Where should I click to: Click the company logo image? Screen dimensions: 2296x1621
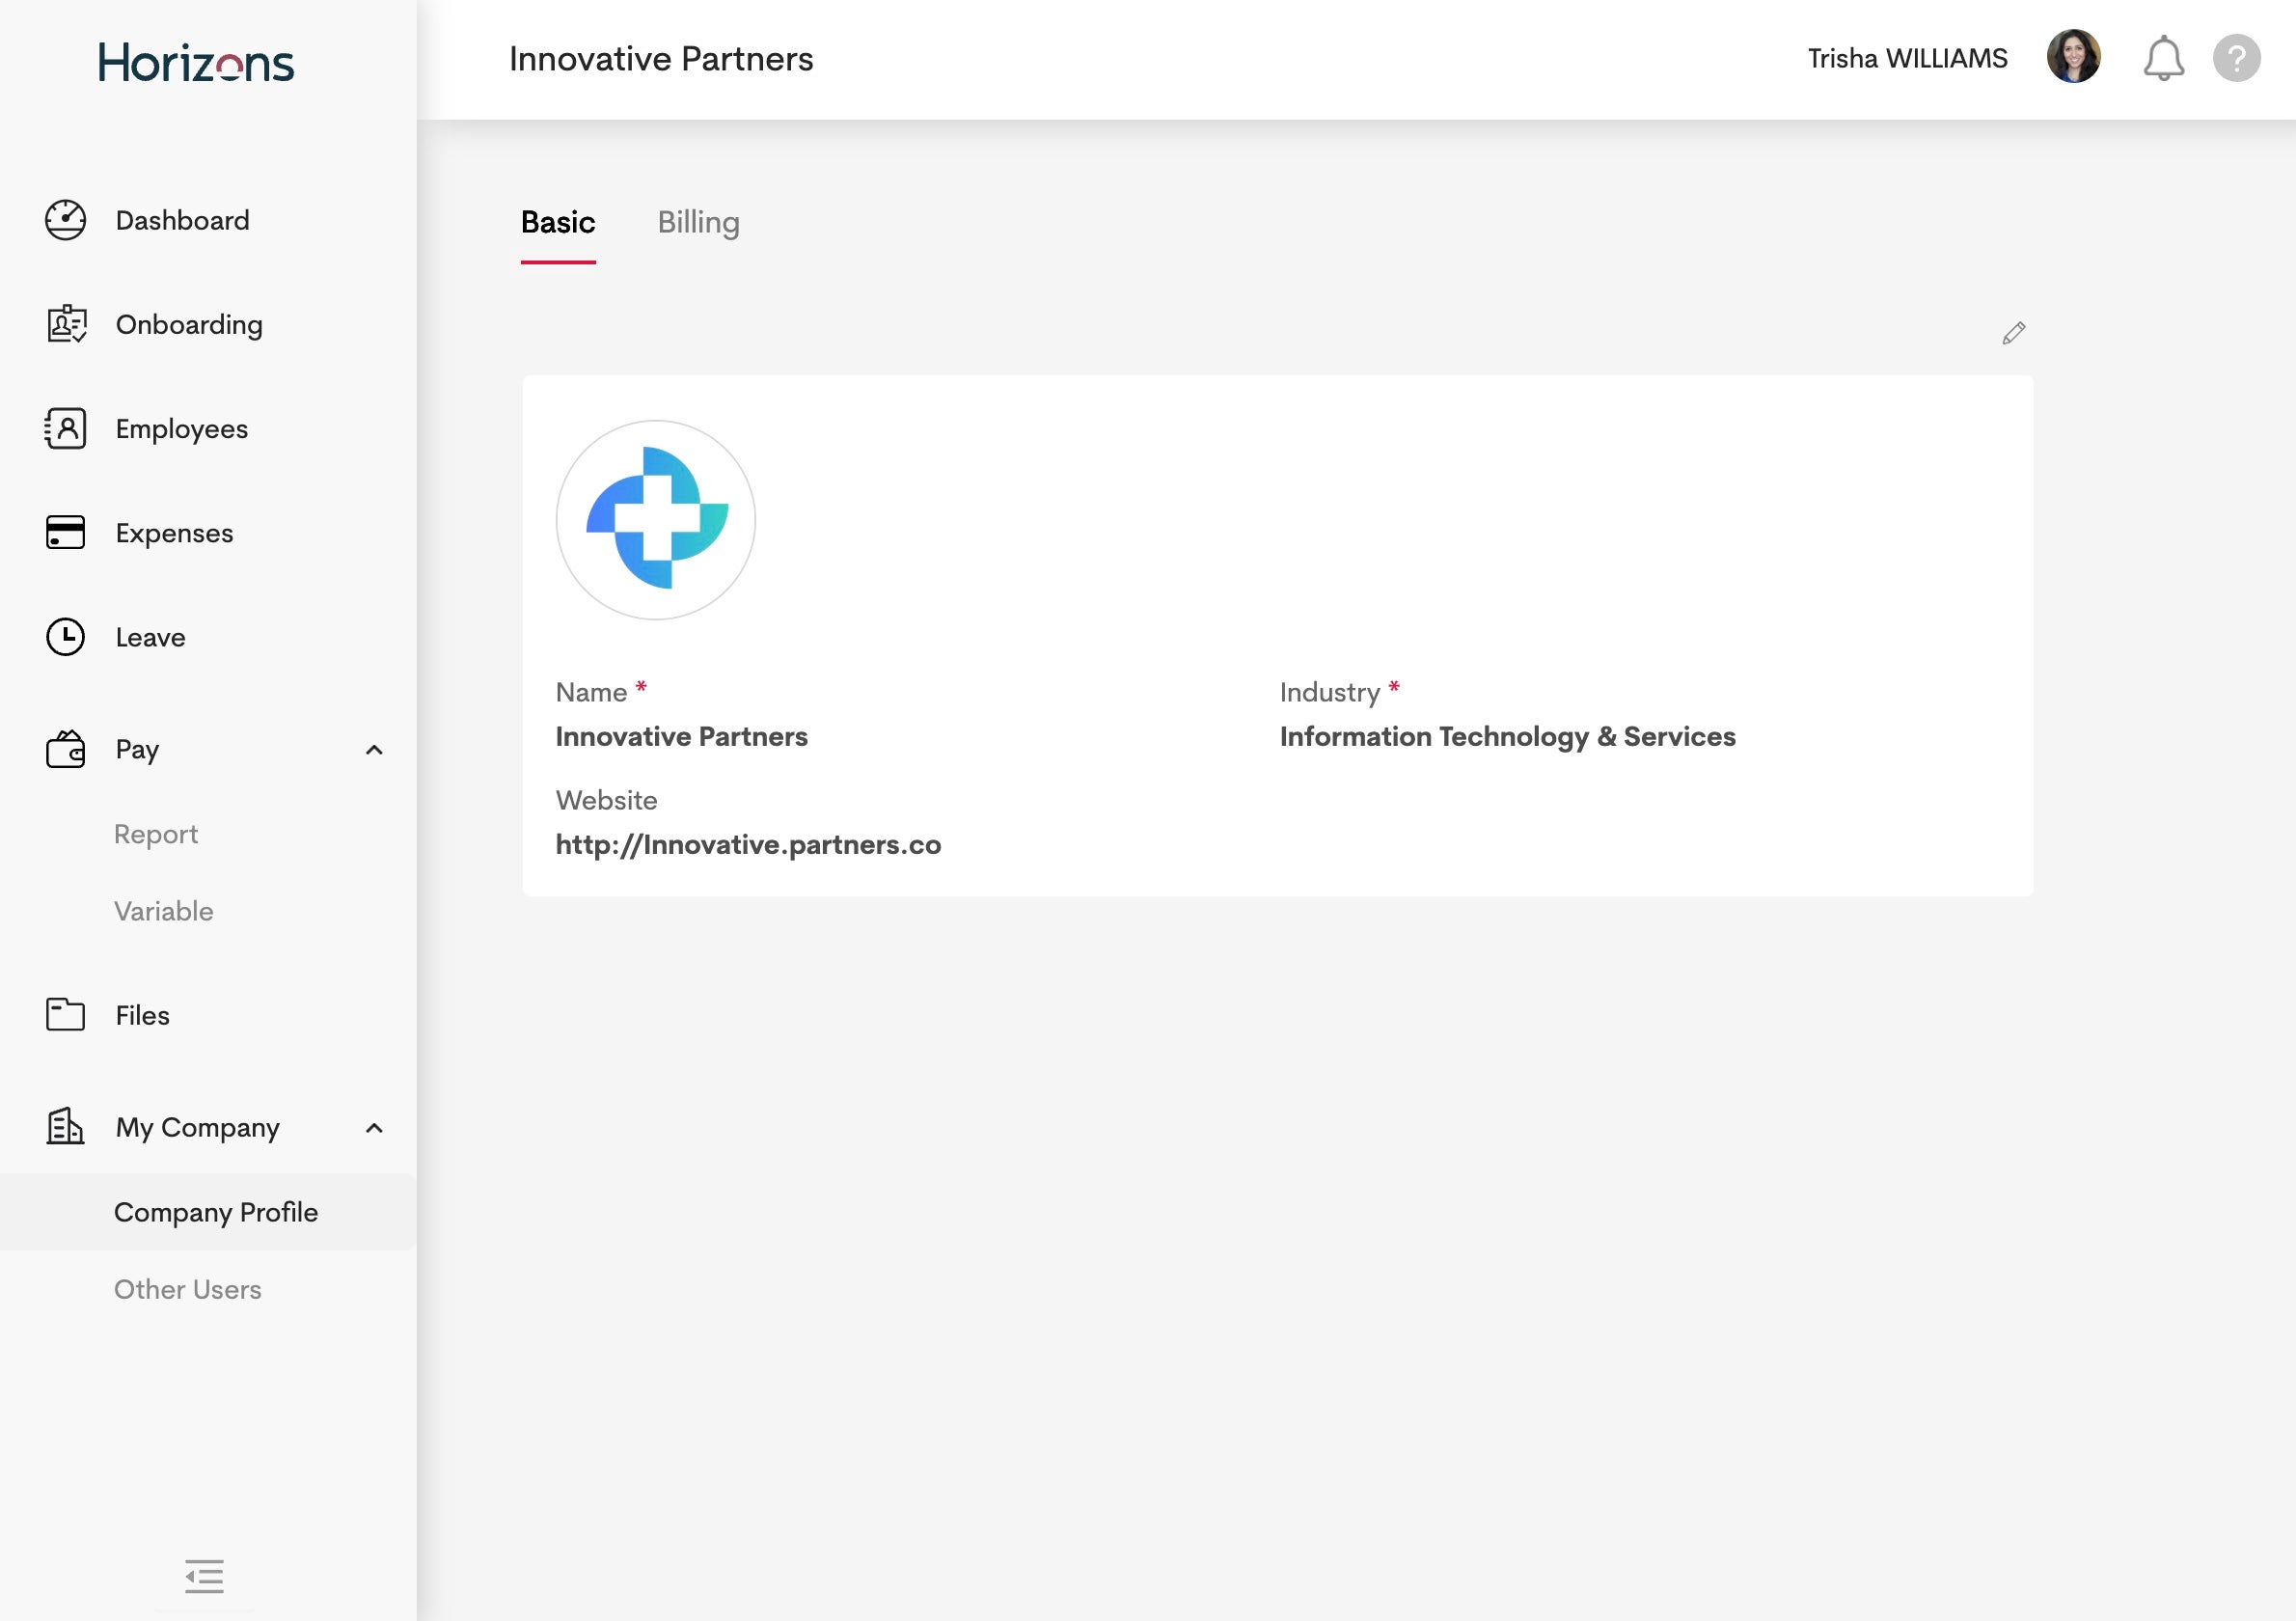(x=656, y=519)
